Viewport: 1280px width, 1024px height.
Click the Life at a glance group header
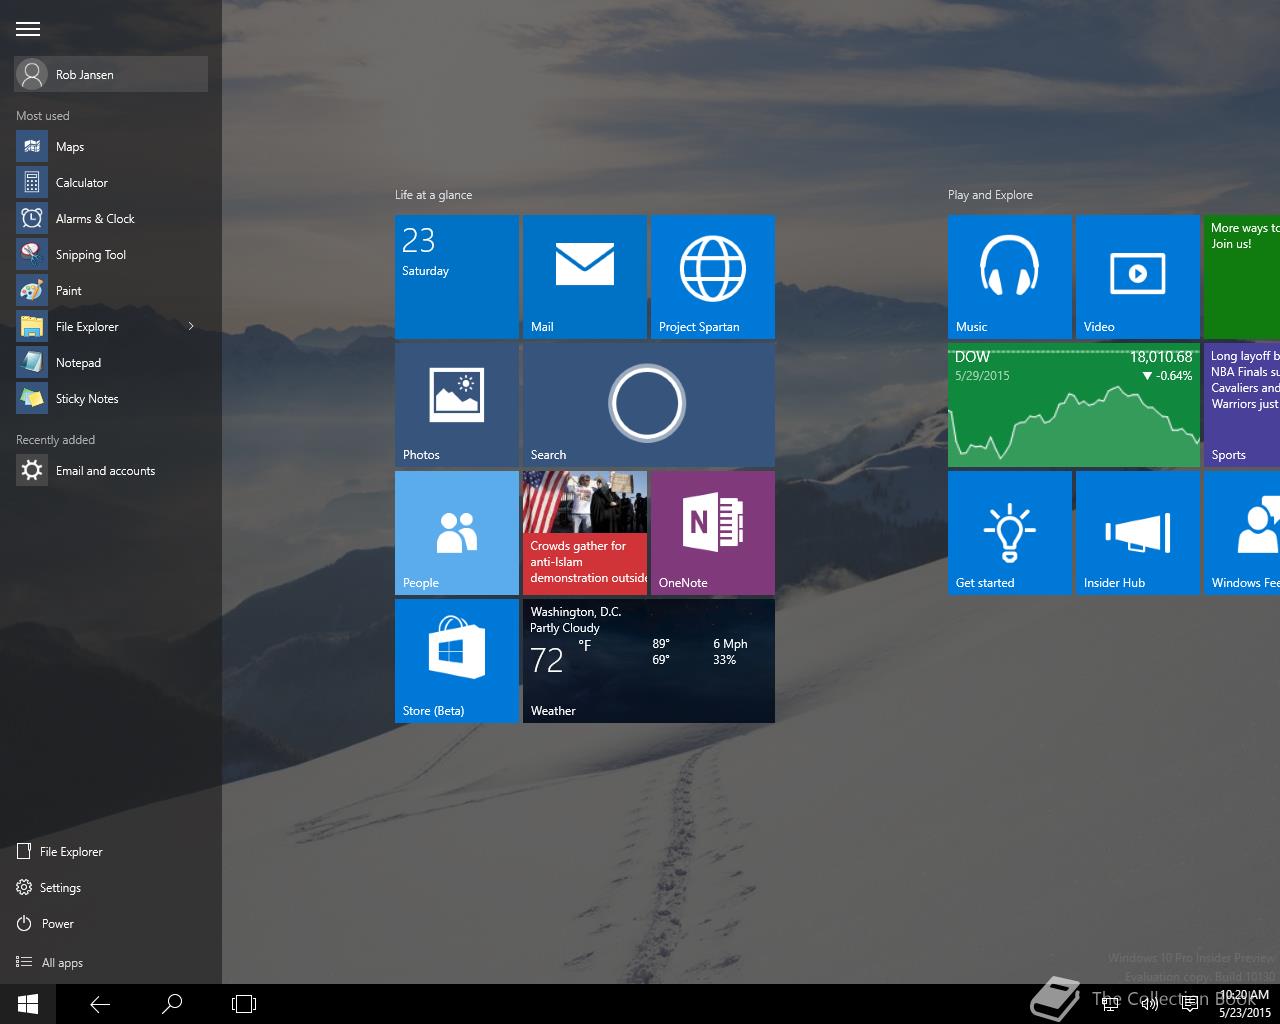click(x=433, y=195)
